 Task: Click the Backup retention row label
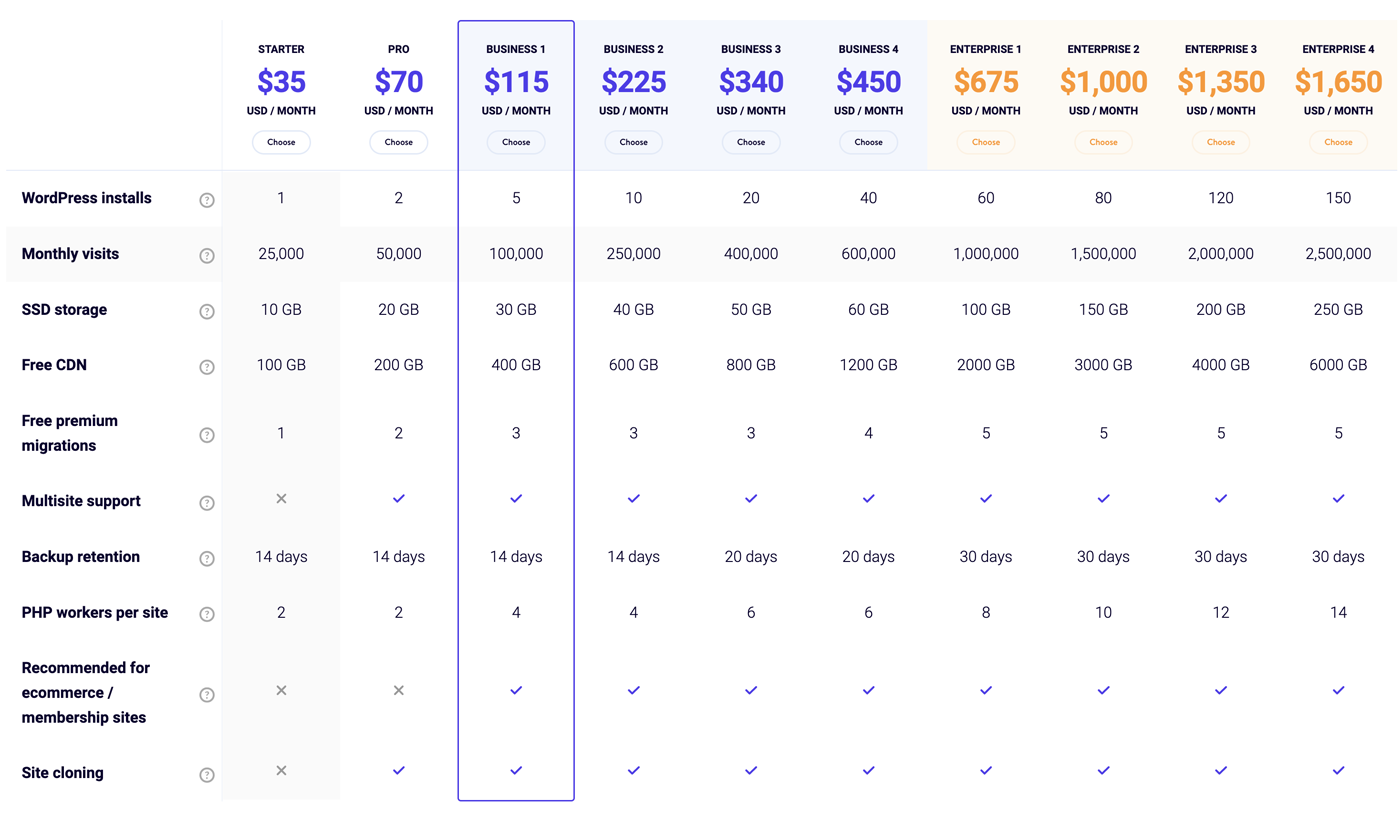(x=81, y=557)
